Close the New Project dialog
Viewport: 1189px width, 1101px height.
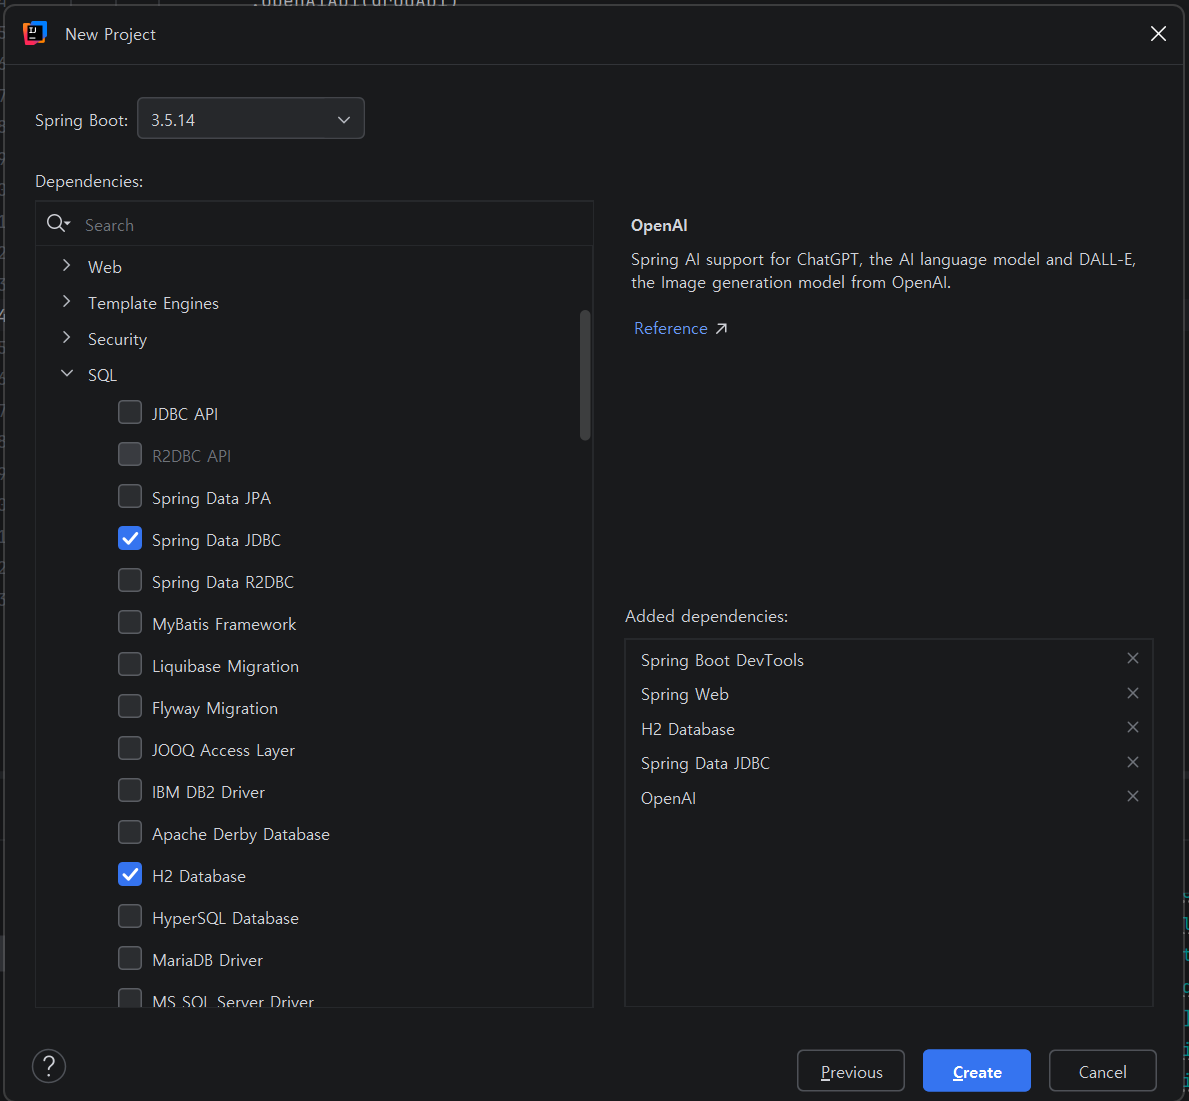coord(1158,33)
